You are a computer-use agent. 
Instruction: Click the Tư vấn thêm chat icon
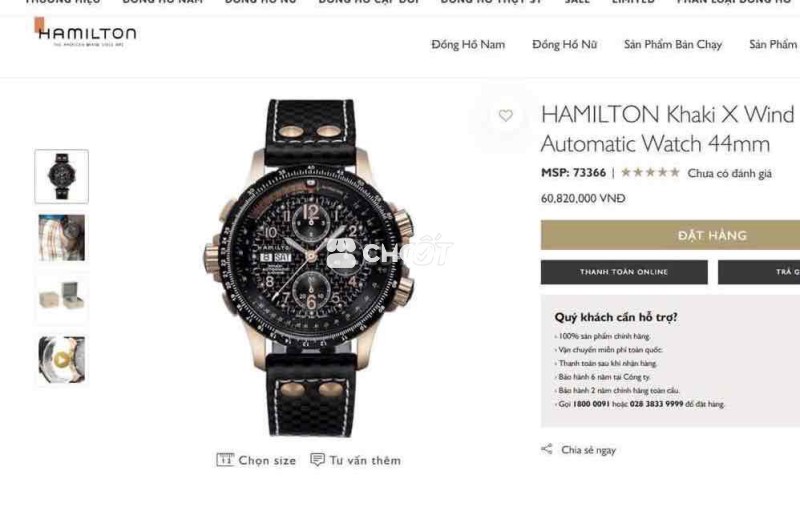317,460
